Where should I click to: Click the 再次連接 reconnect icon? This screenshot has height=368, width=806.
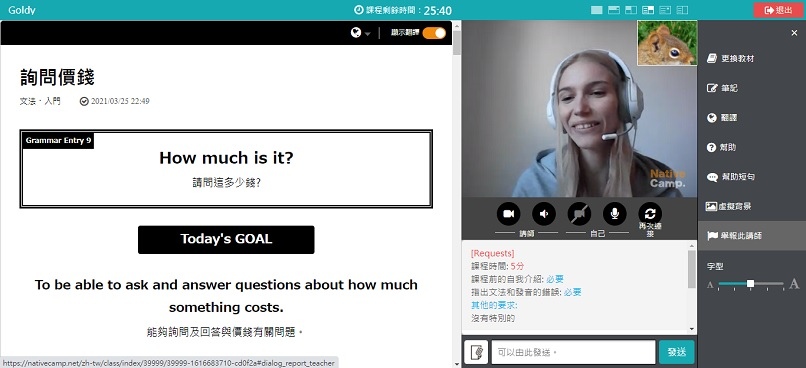(x=650, y=214)
